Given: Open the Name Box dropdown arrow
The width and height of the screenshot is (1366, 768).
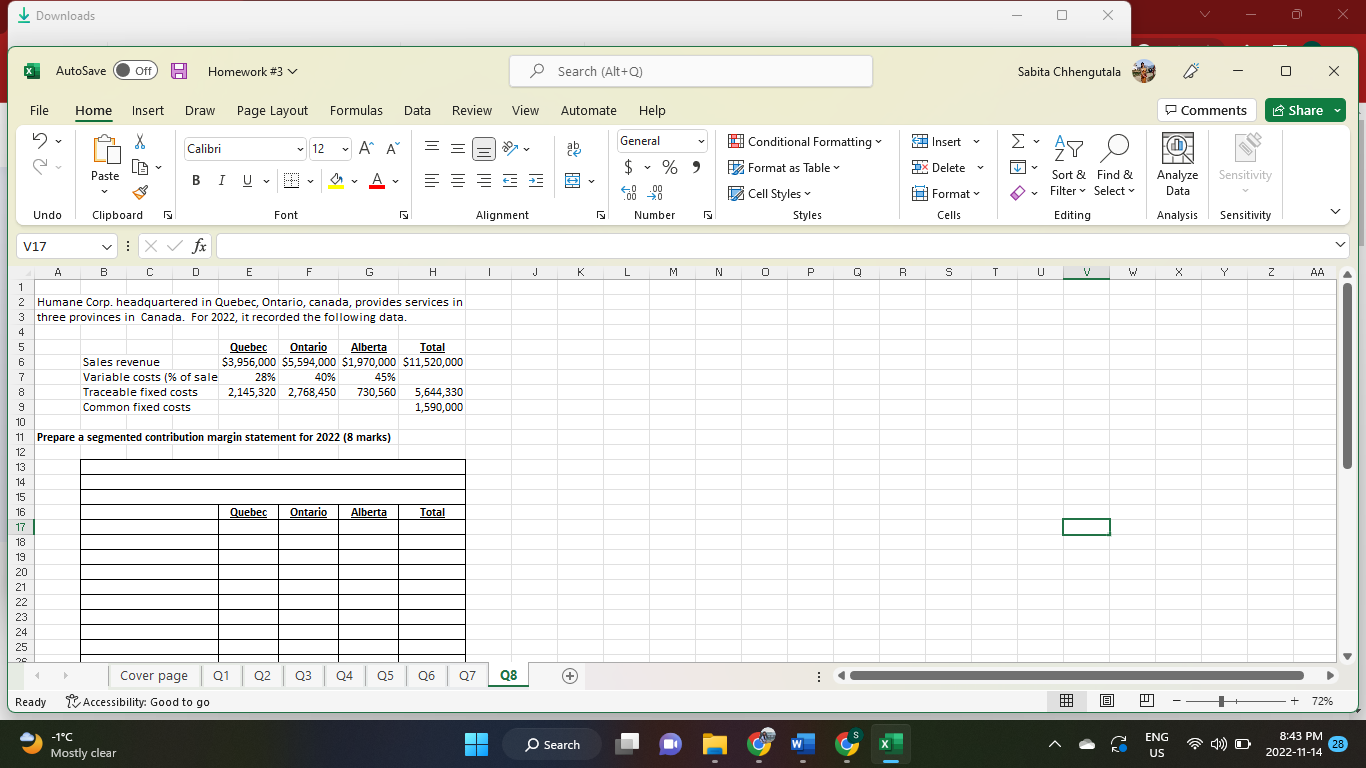Looking at the screenshot, I should point(108,245).
